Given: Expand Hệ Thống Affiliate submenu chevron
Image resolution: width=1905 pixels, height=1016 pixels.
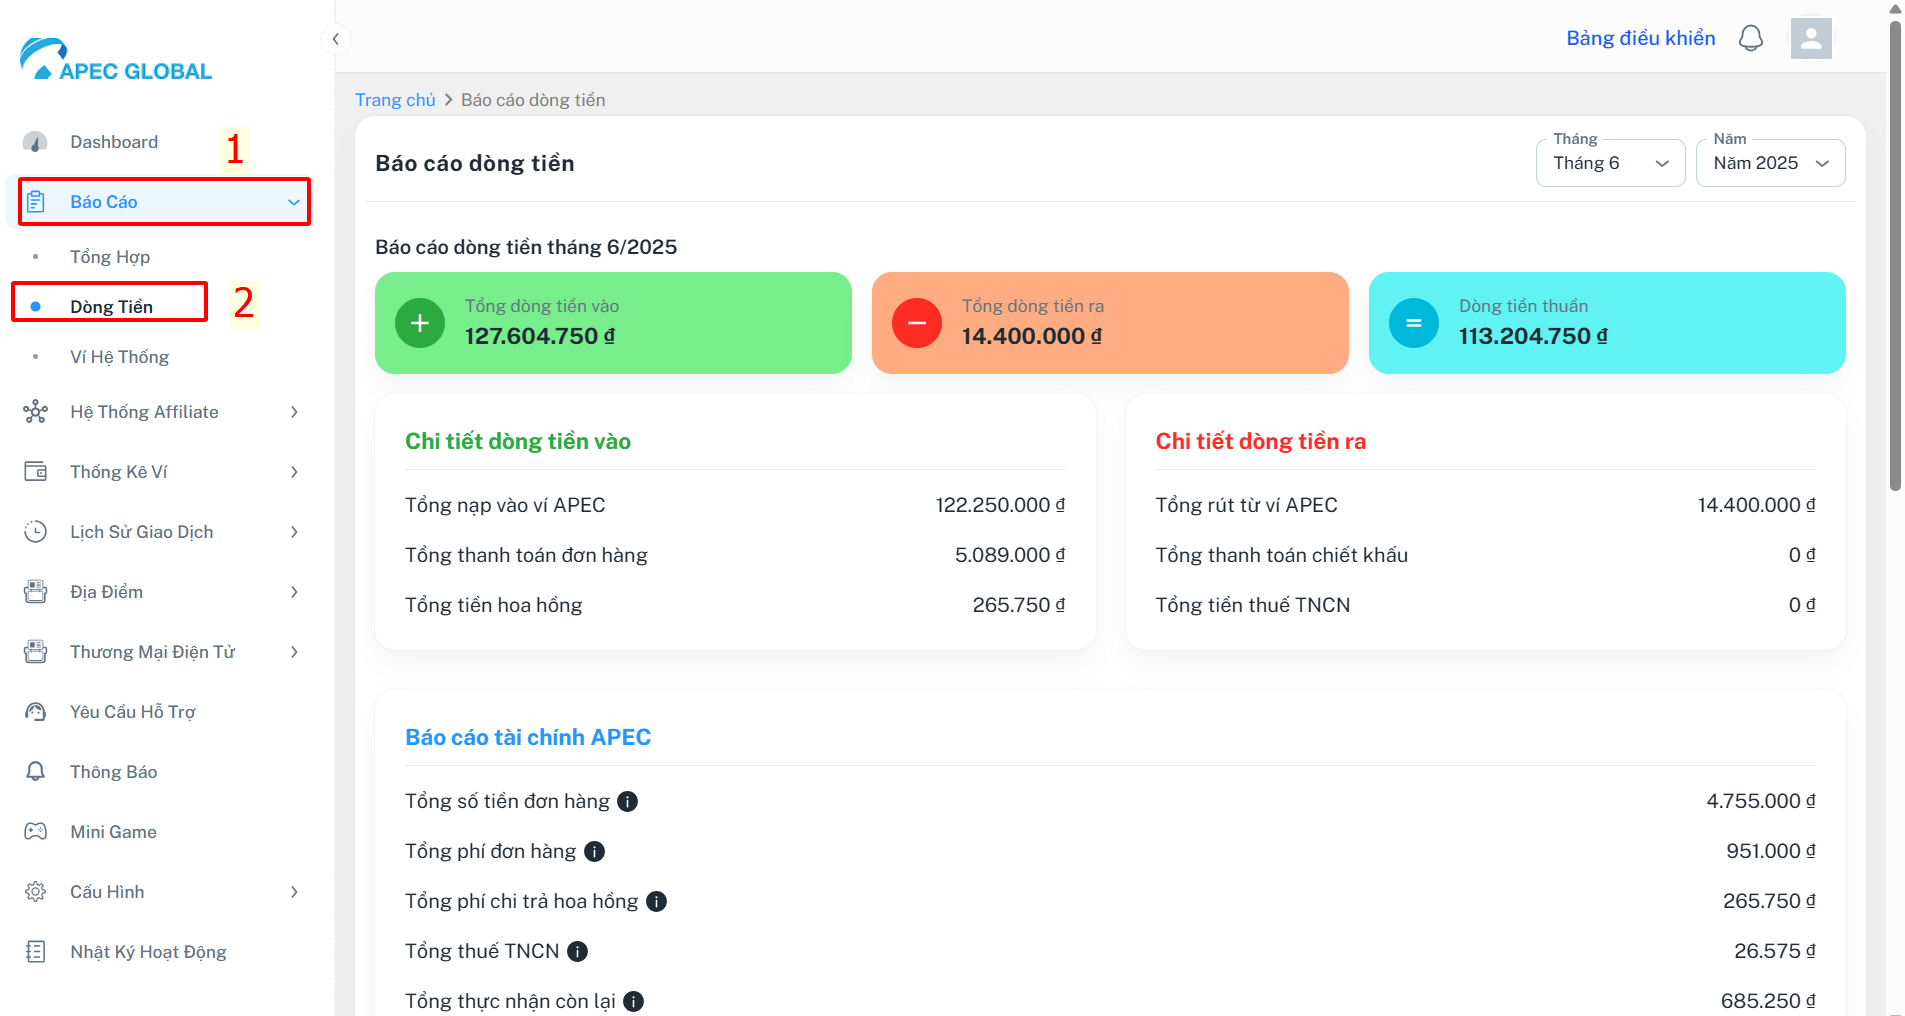Looking at the screenshot, I should tap(294, 412).
